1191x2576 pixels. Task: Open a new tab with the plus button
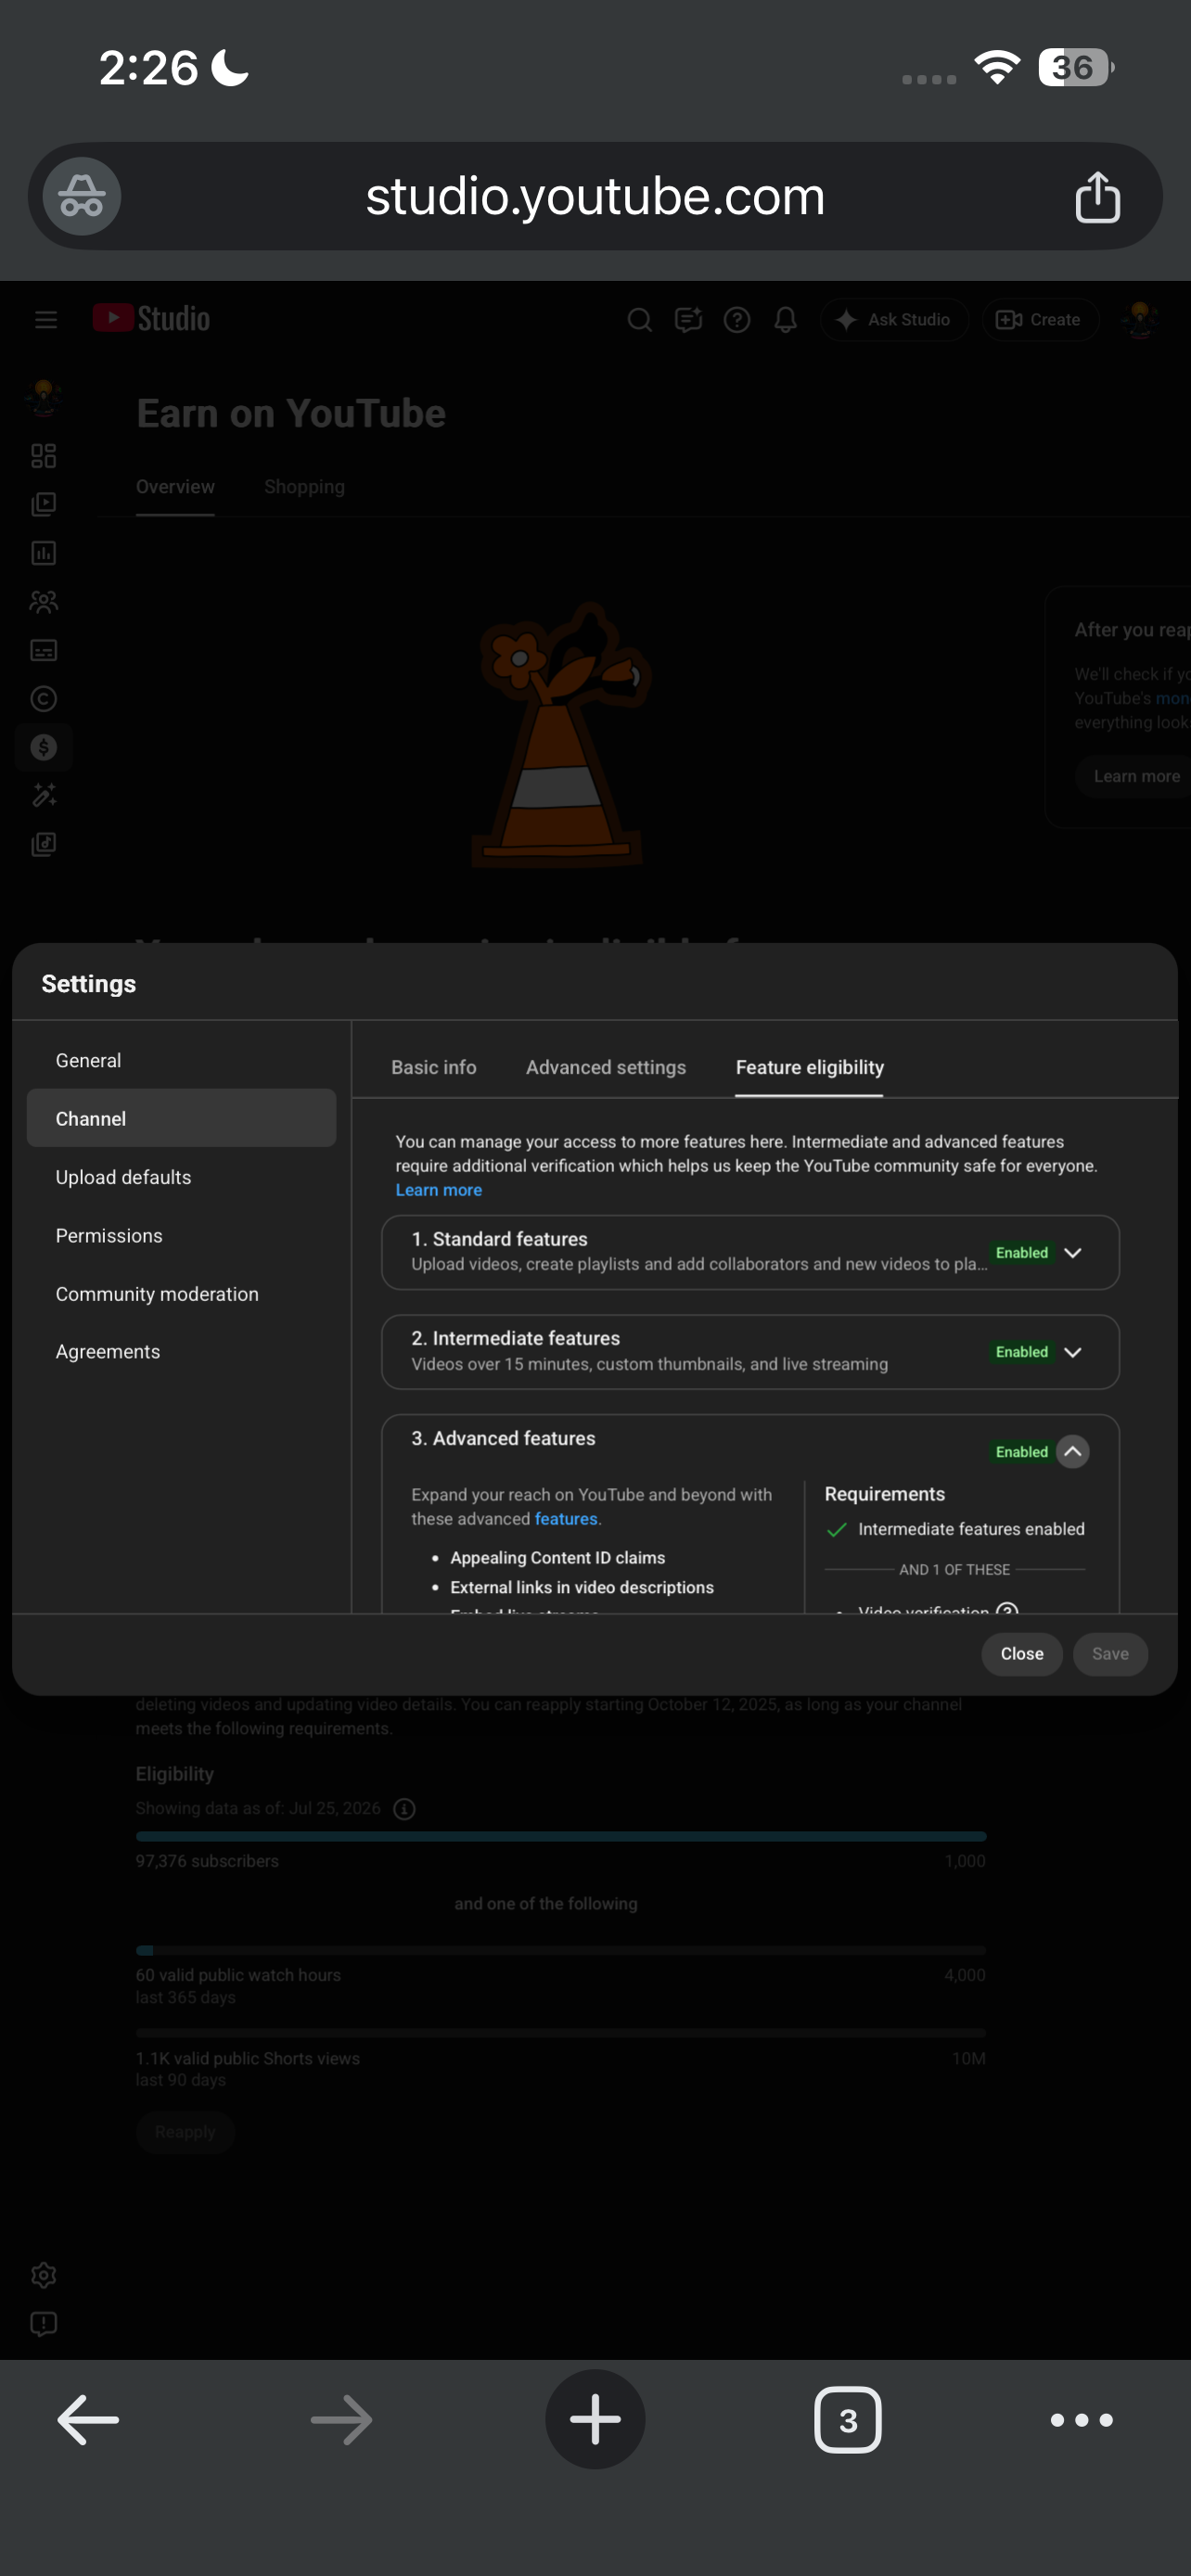pos(595,2420)
